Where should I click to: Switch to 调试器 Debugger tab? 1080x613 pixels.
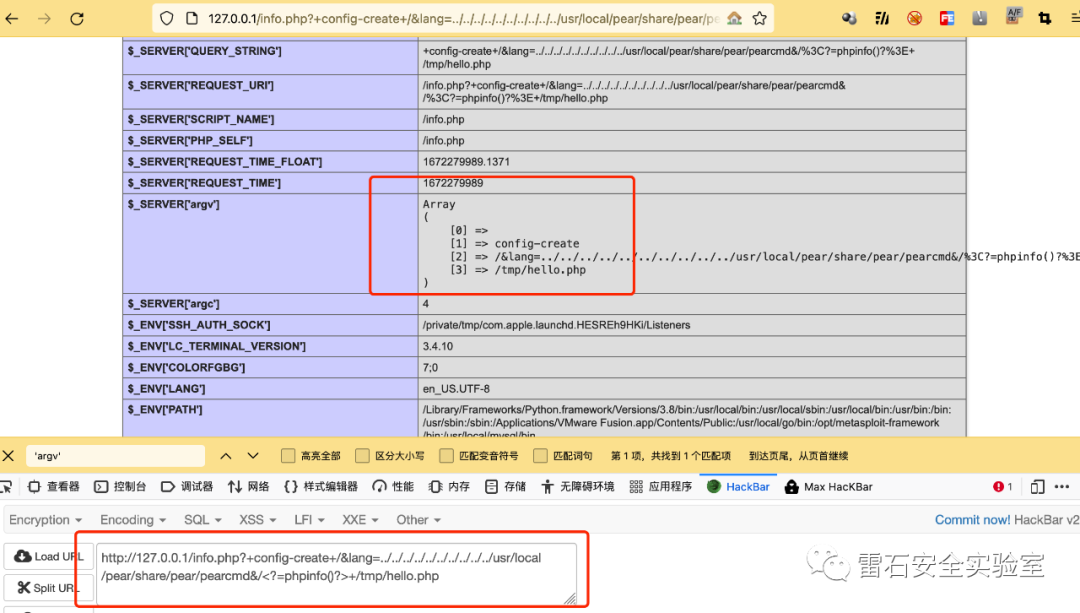187,487
